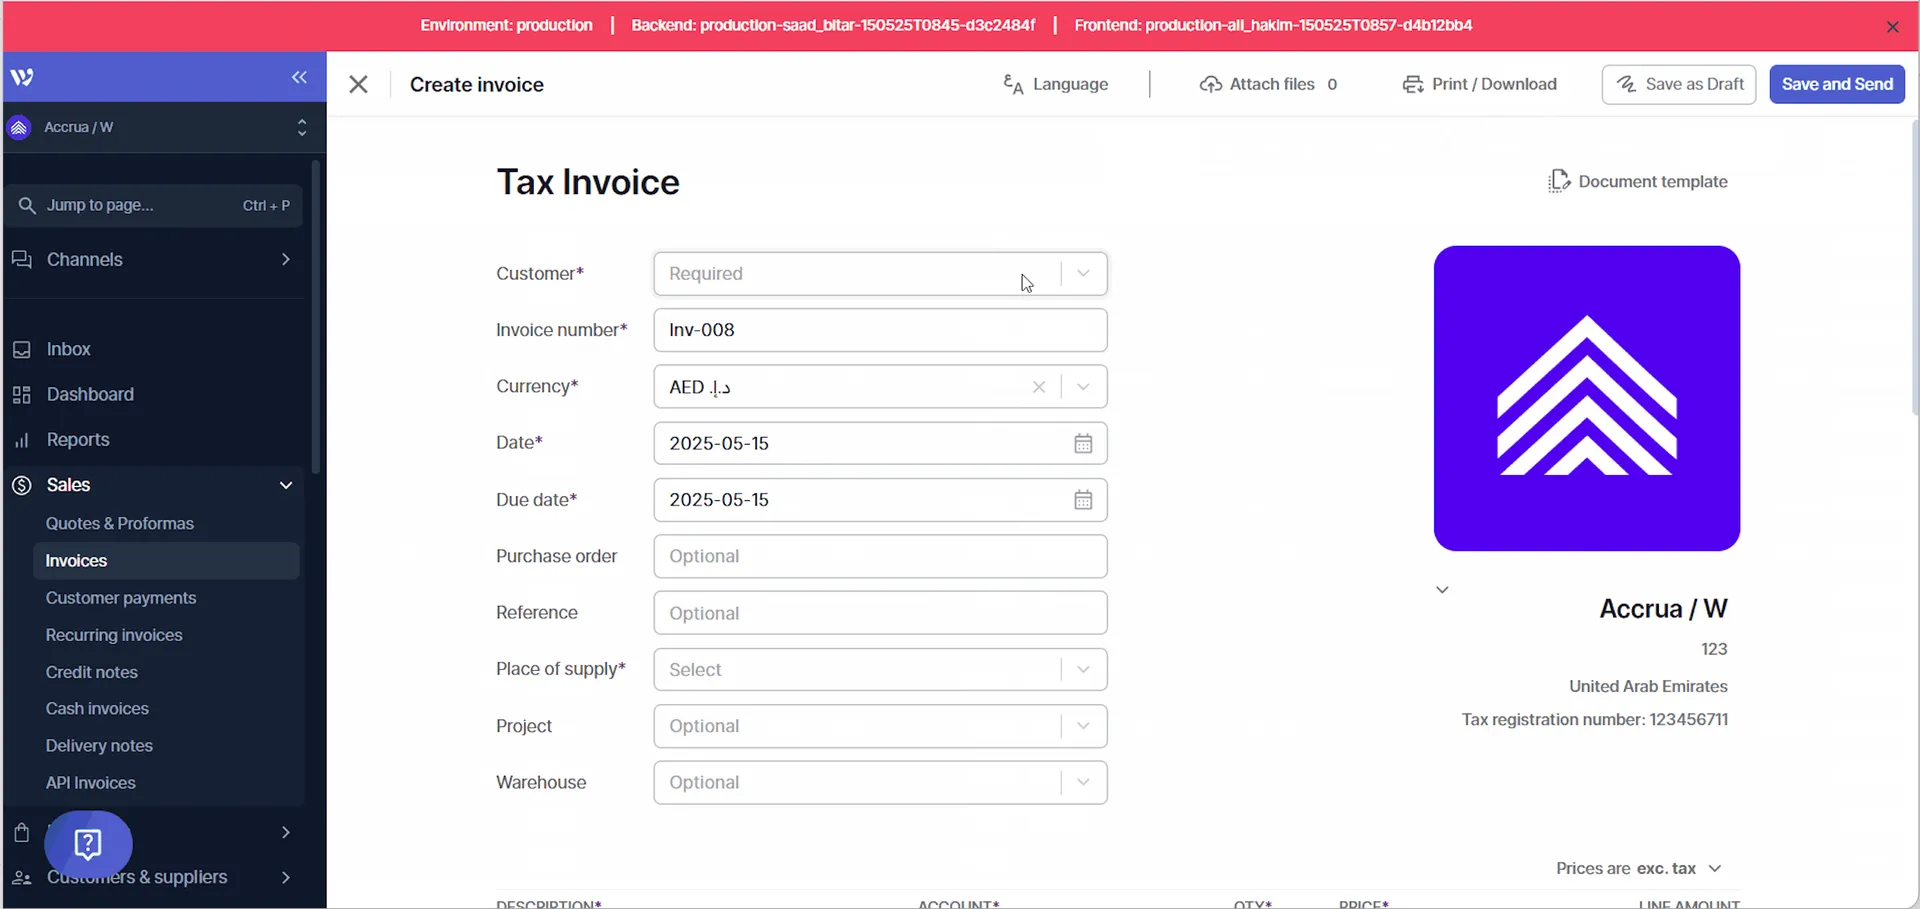
Task: Click the Attach files upload icon
Action: click(1212, 84)
